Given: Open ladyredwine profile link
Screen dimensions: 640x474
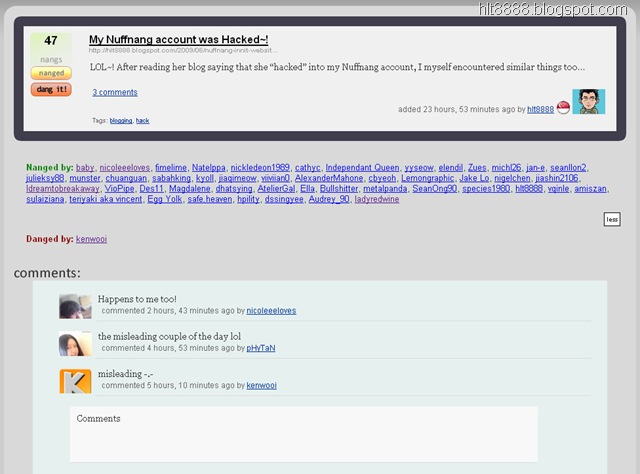Looking at the screenshot, I should [377, 199].
